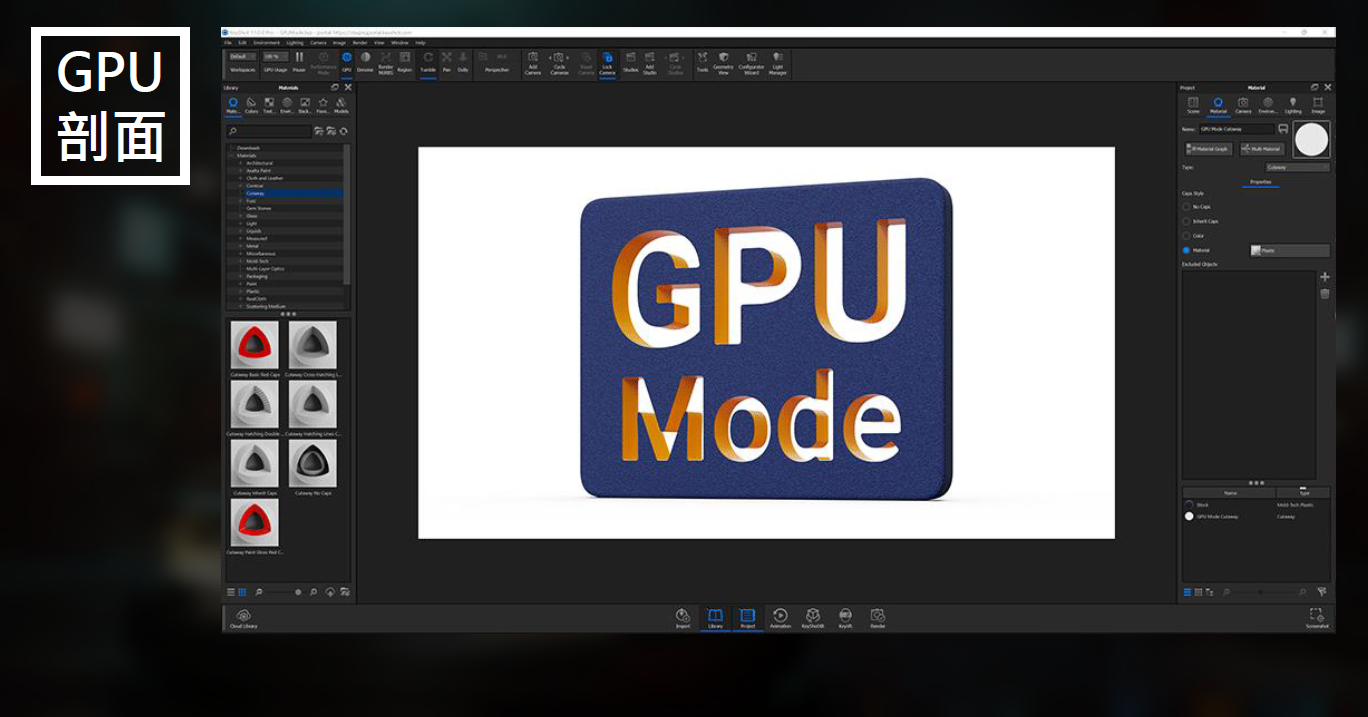
Task: Open the GPU Usage percentage dropdown
Action: pyautogui.click(x=275, y=57)
